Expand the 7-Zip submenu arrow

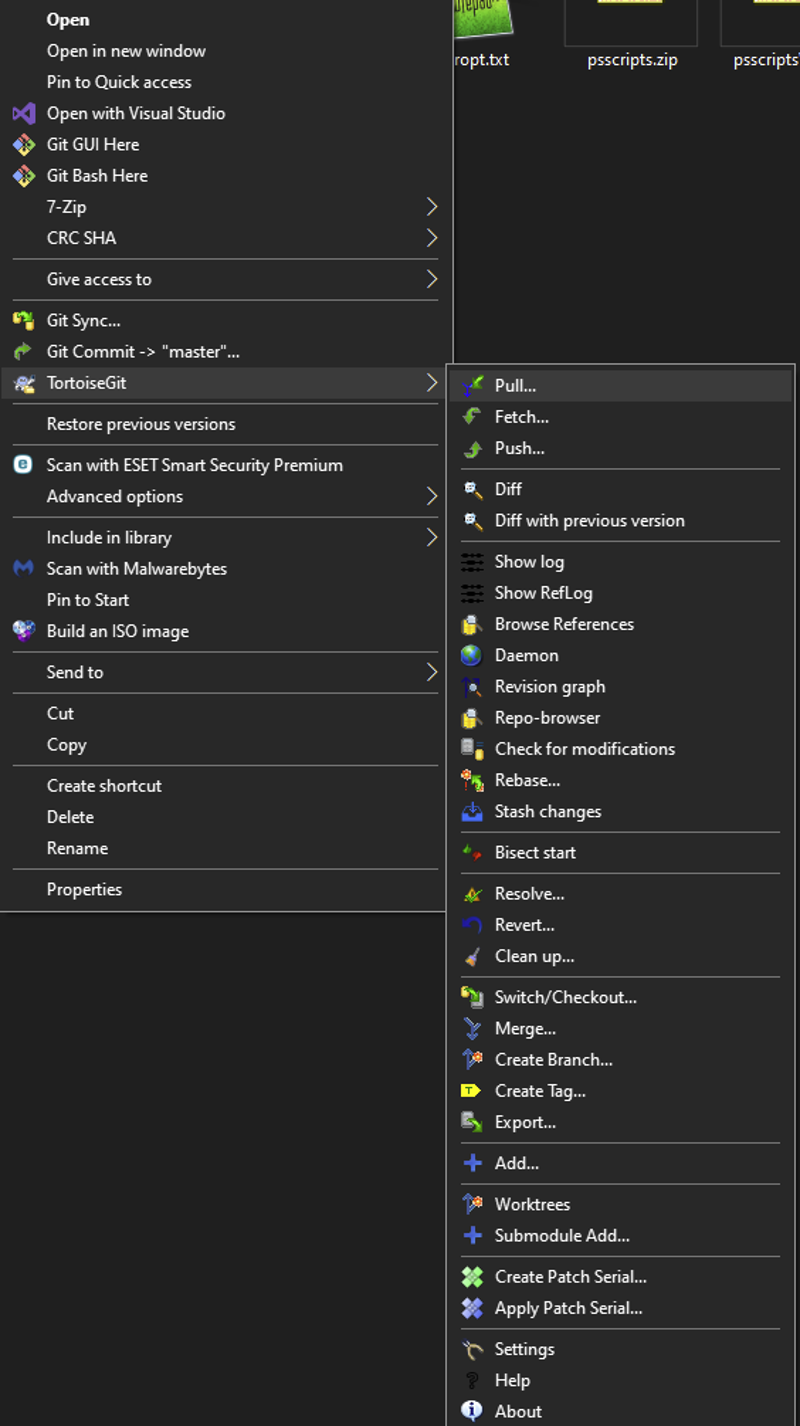(432, 207)
